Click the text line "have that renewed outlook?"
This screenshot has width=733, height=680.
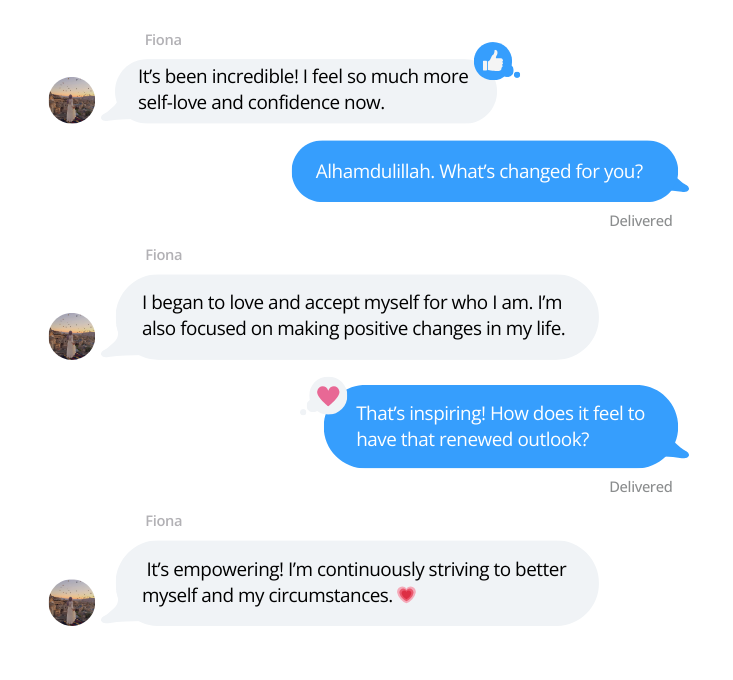[x=472, y=440]
